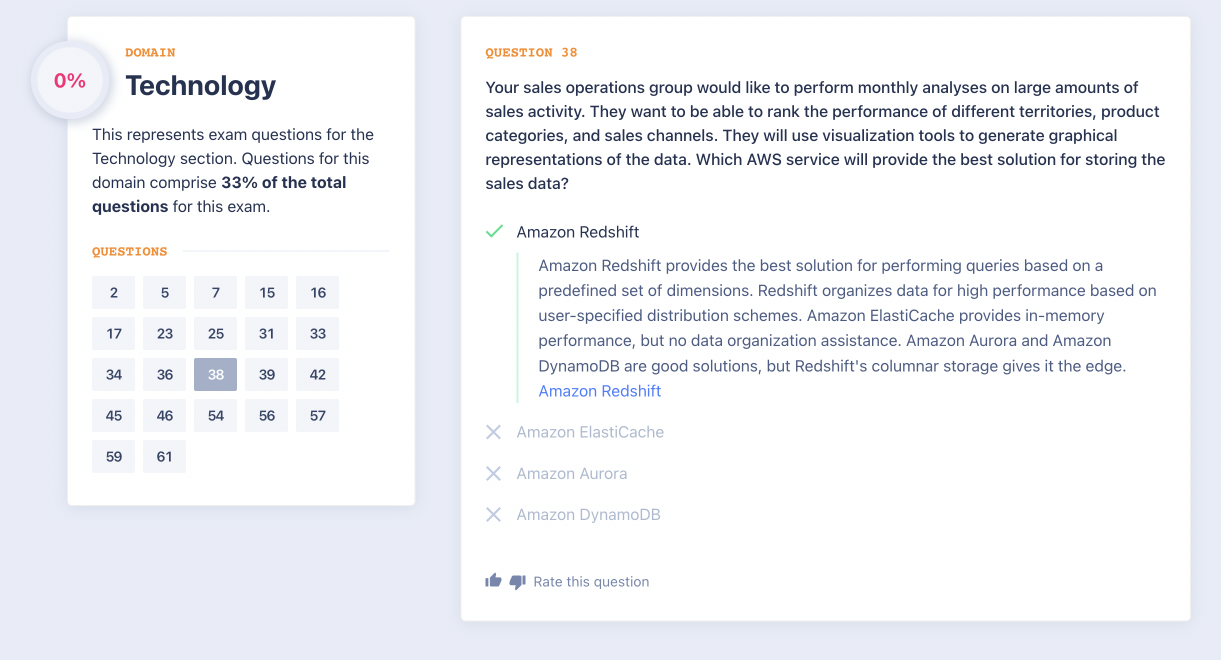This screenshot has height=660, width=1221.
Task: Open question 45 tile
Action: [x=114, y=415]
